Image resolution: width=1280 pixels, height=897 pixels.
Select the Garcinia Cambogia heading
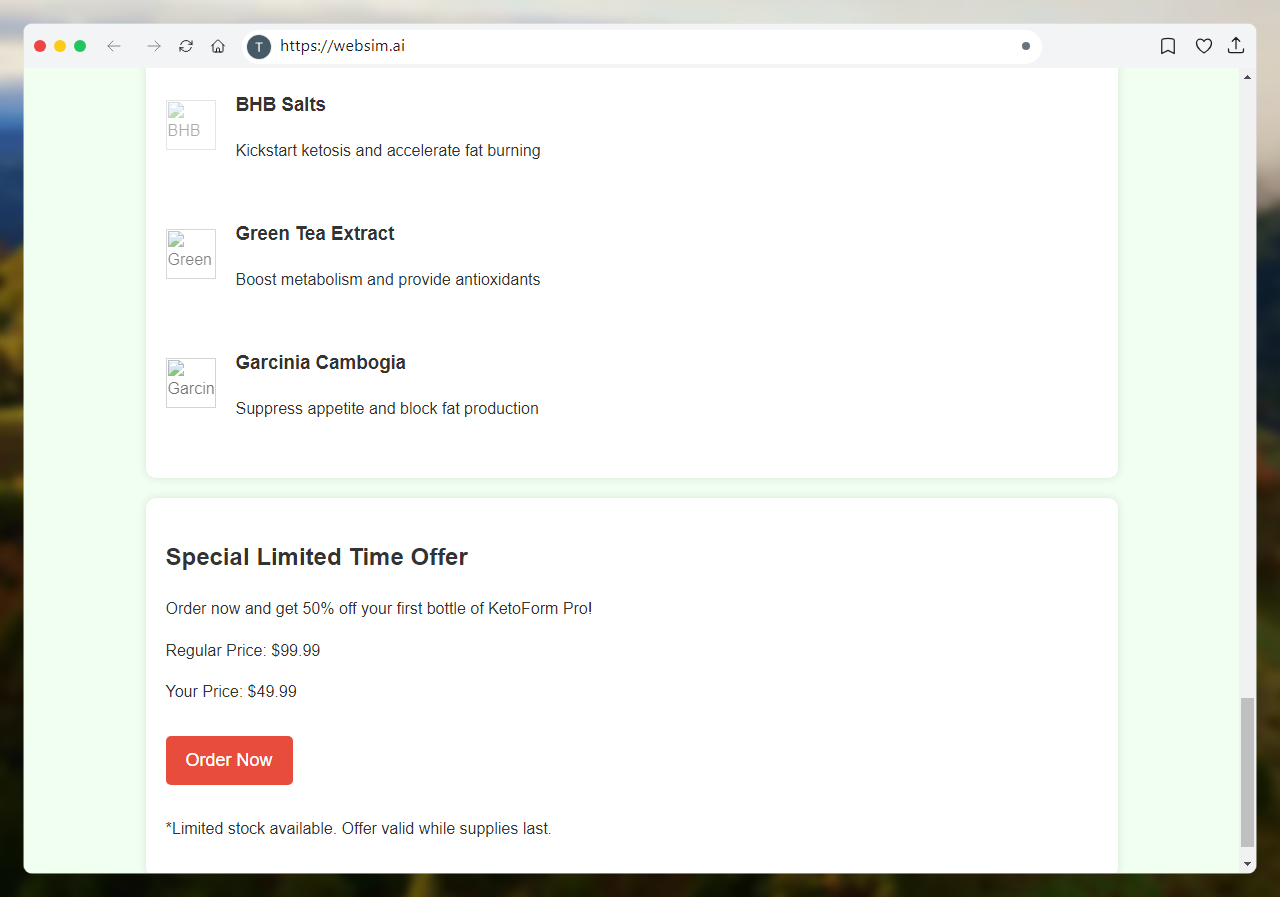(x=321, y=362)
